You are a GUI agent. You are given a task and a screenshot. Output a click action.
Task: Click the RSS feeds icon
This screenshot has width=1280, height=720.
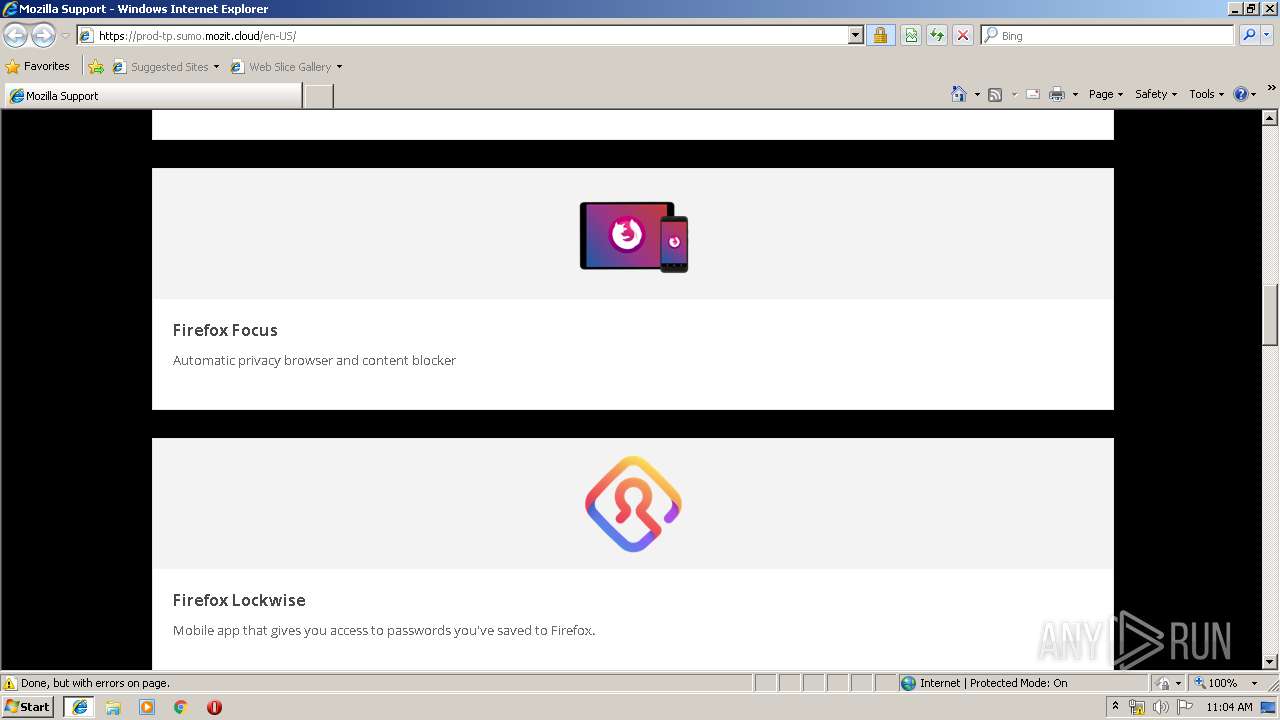995,94
